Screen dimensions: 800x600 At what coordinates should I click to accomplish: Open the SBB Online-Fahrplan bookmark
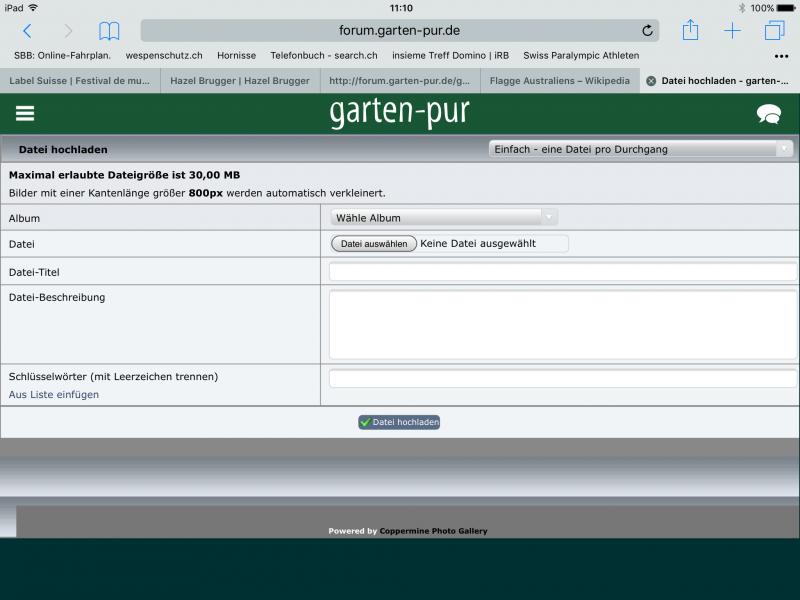point(62,56)
